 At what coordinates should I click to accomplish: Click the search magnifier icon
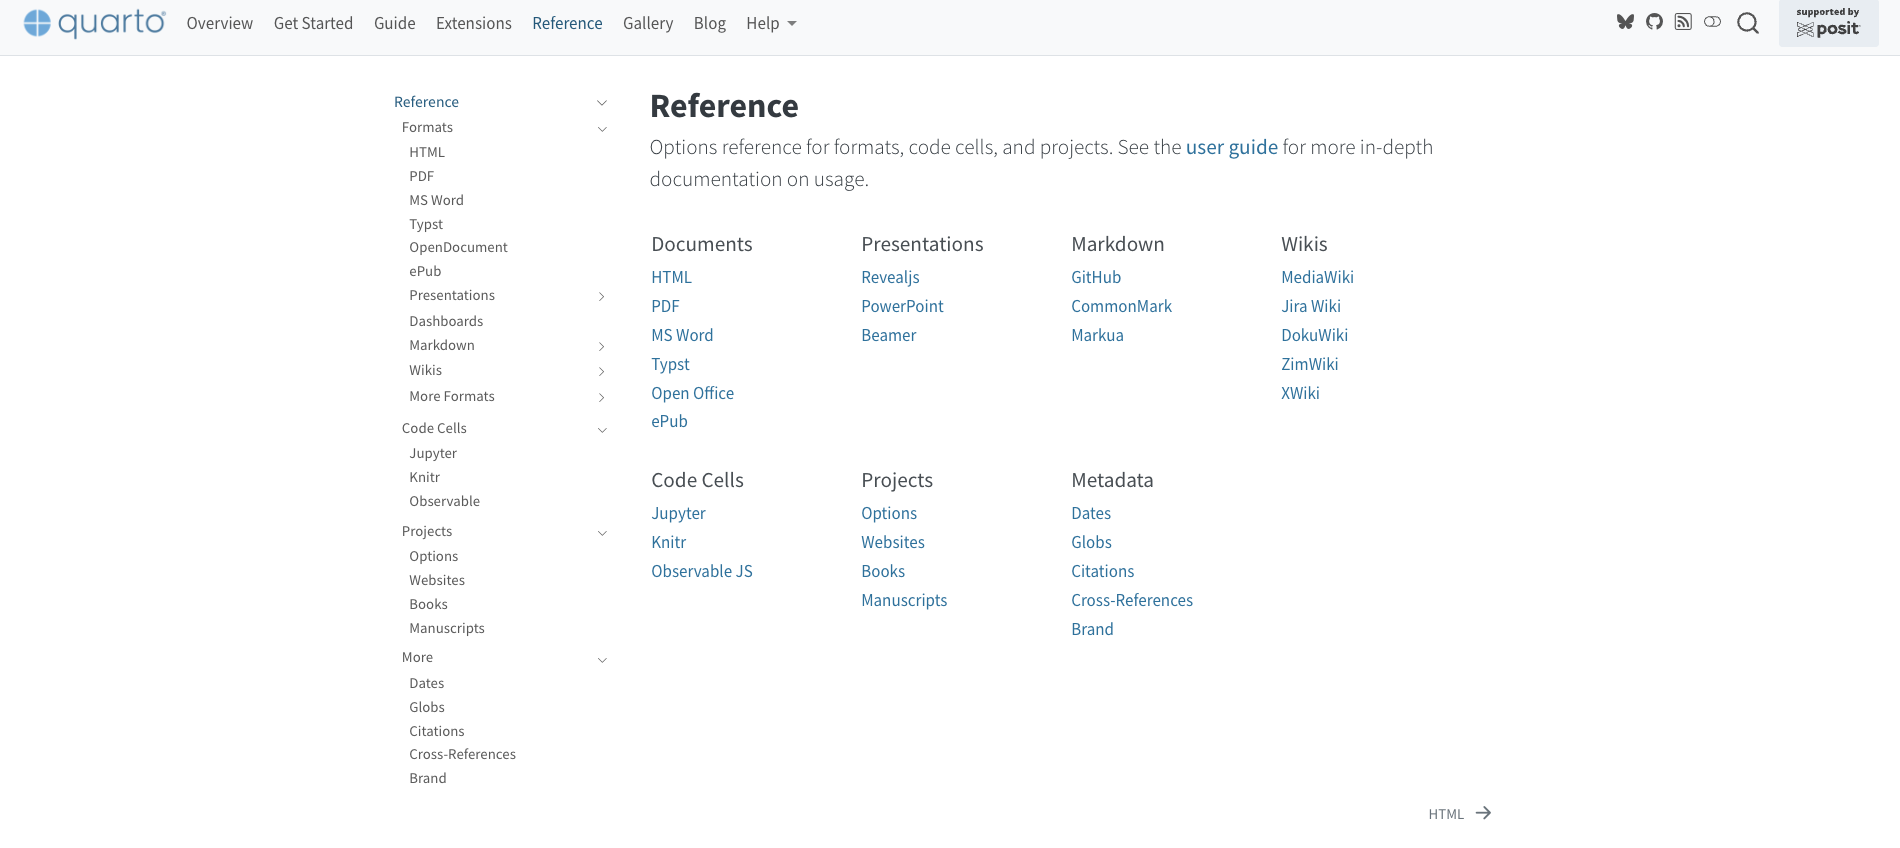[x=1747, y=23]
